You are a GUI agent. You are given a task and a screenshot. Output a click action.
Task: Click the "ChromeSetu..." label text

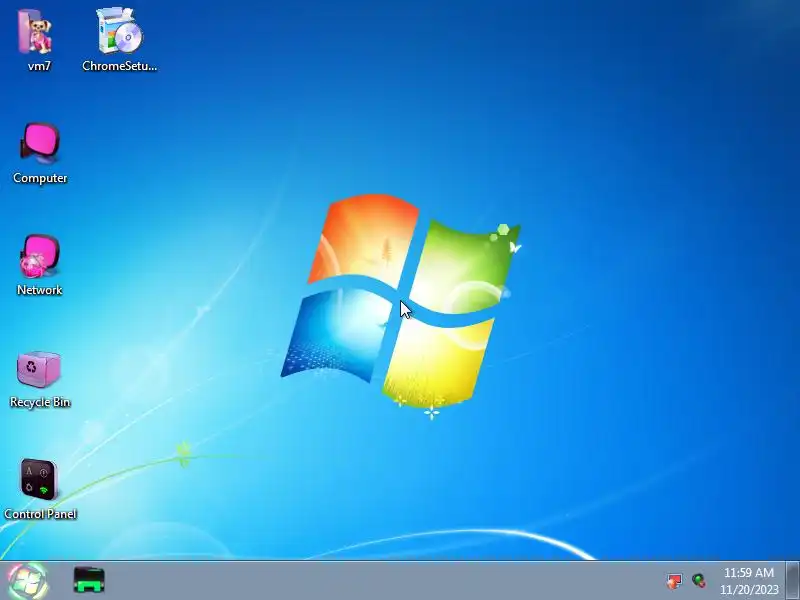coord(120,66)
